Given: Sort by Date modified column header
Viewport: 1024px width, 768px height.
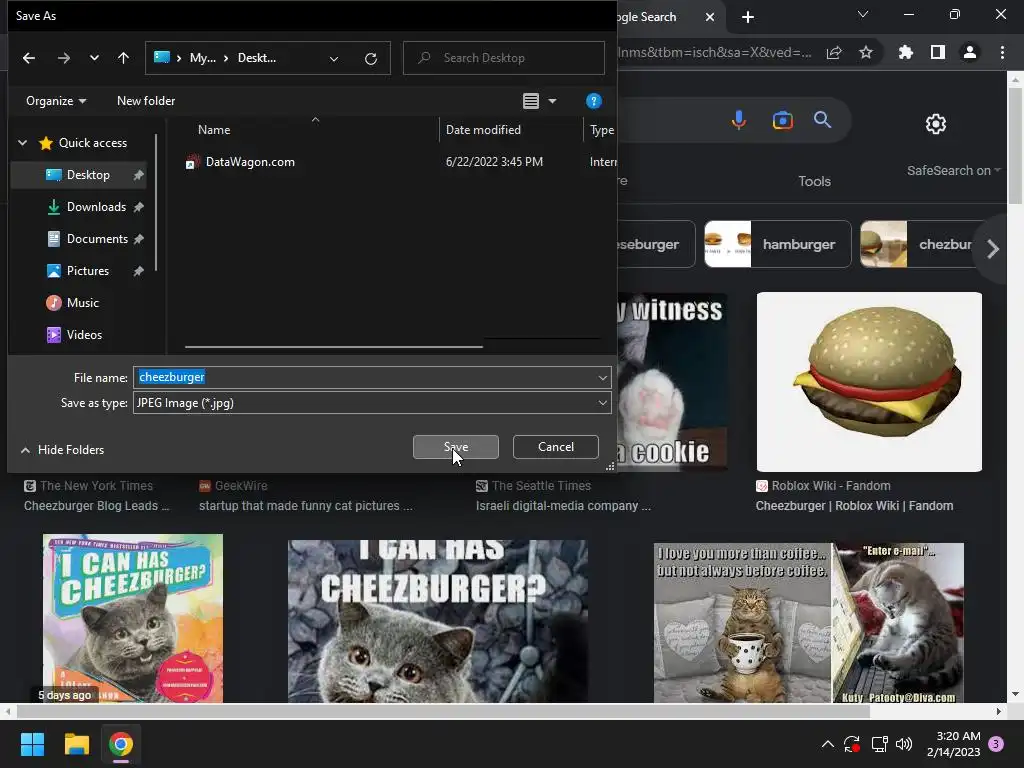Looking at the screenshot, I should tap(483, 130).
